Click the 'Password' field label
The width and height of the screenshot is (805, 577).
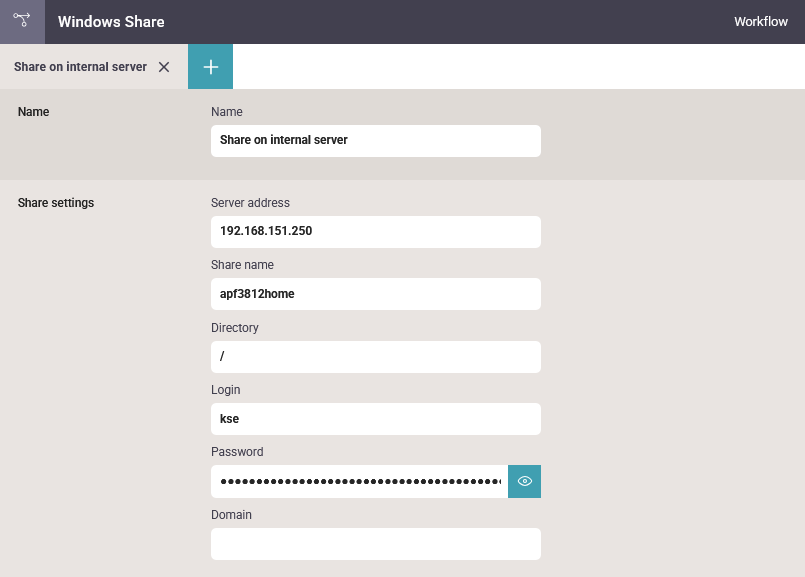pyautogui.click(x=237, y=452)
